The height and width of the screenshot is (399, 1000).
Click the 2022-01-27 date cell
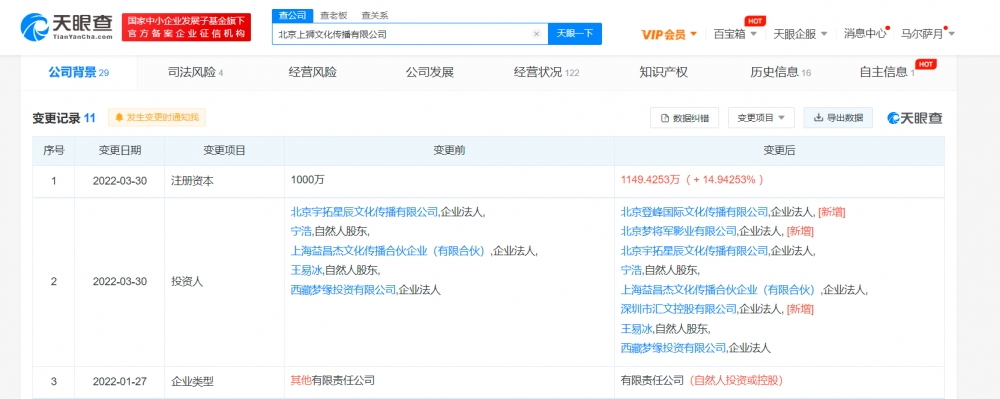click(x=119, y=382)
